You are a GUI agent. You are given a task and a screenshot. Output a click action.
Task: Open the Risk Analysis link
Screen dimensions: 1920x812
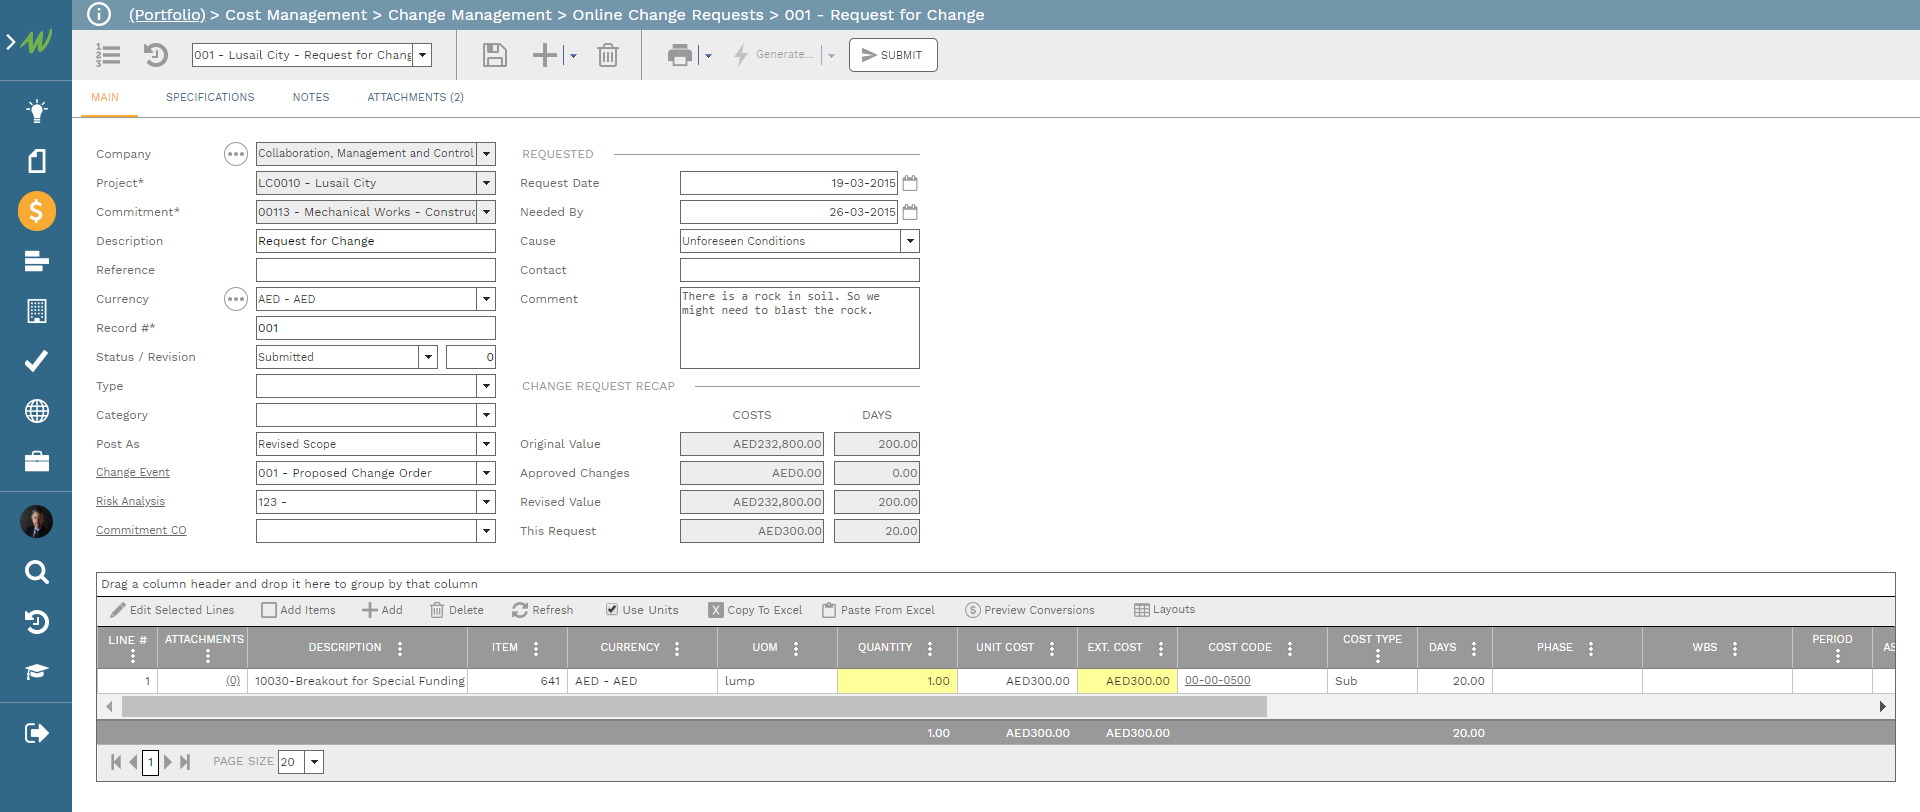[130, 501]
